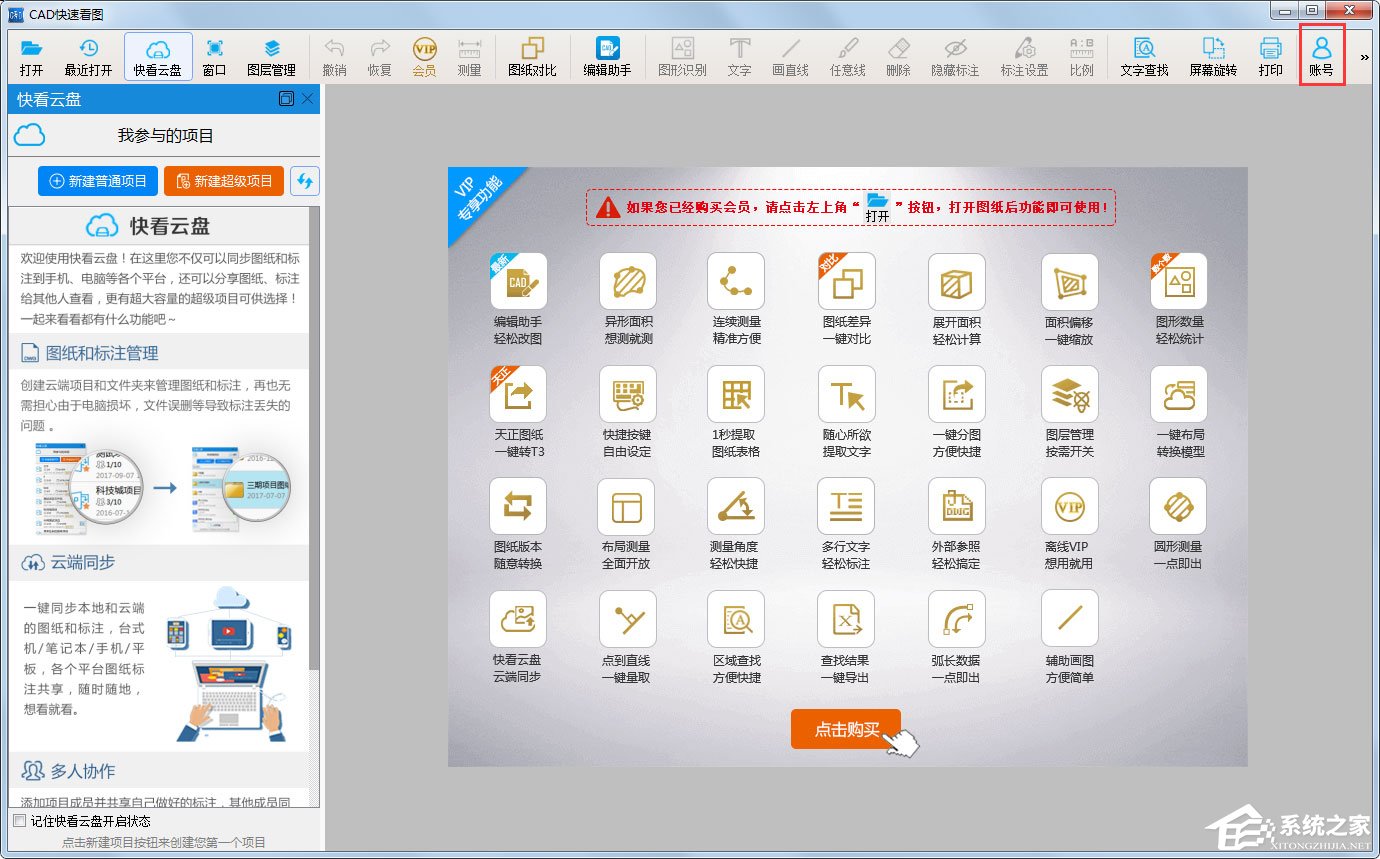
Task: Rotate the screen with 屏幕旋转
Action: 1211,55
